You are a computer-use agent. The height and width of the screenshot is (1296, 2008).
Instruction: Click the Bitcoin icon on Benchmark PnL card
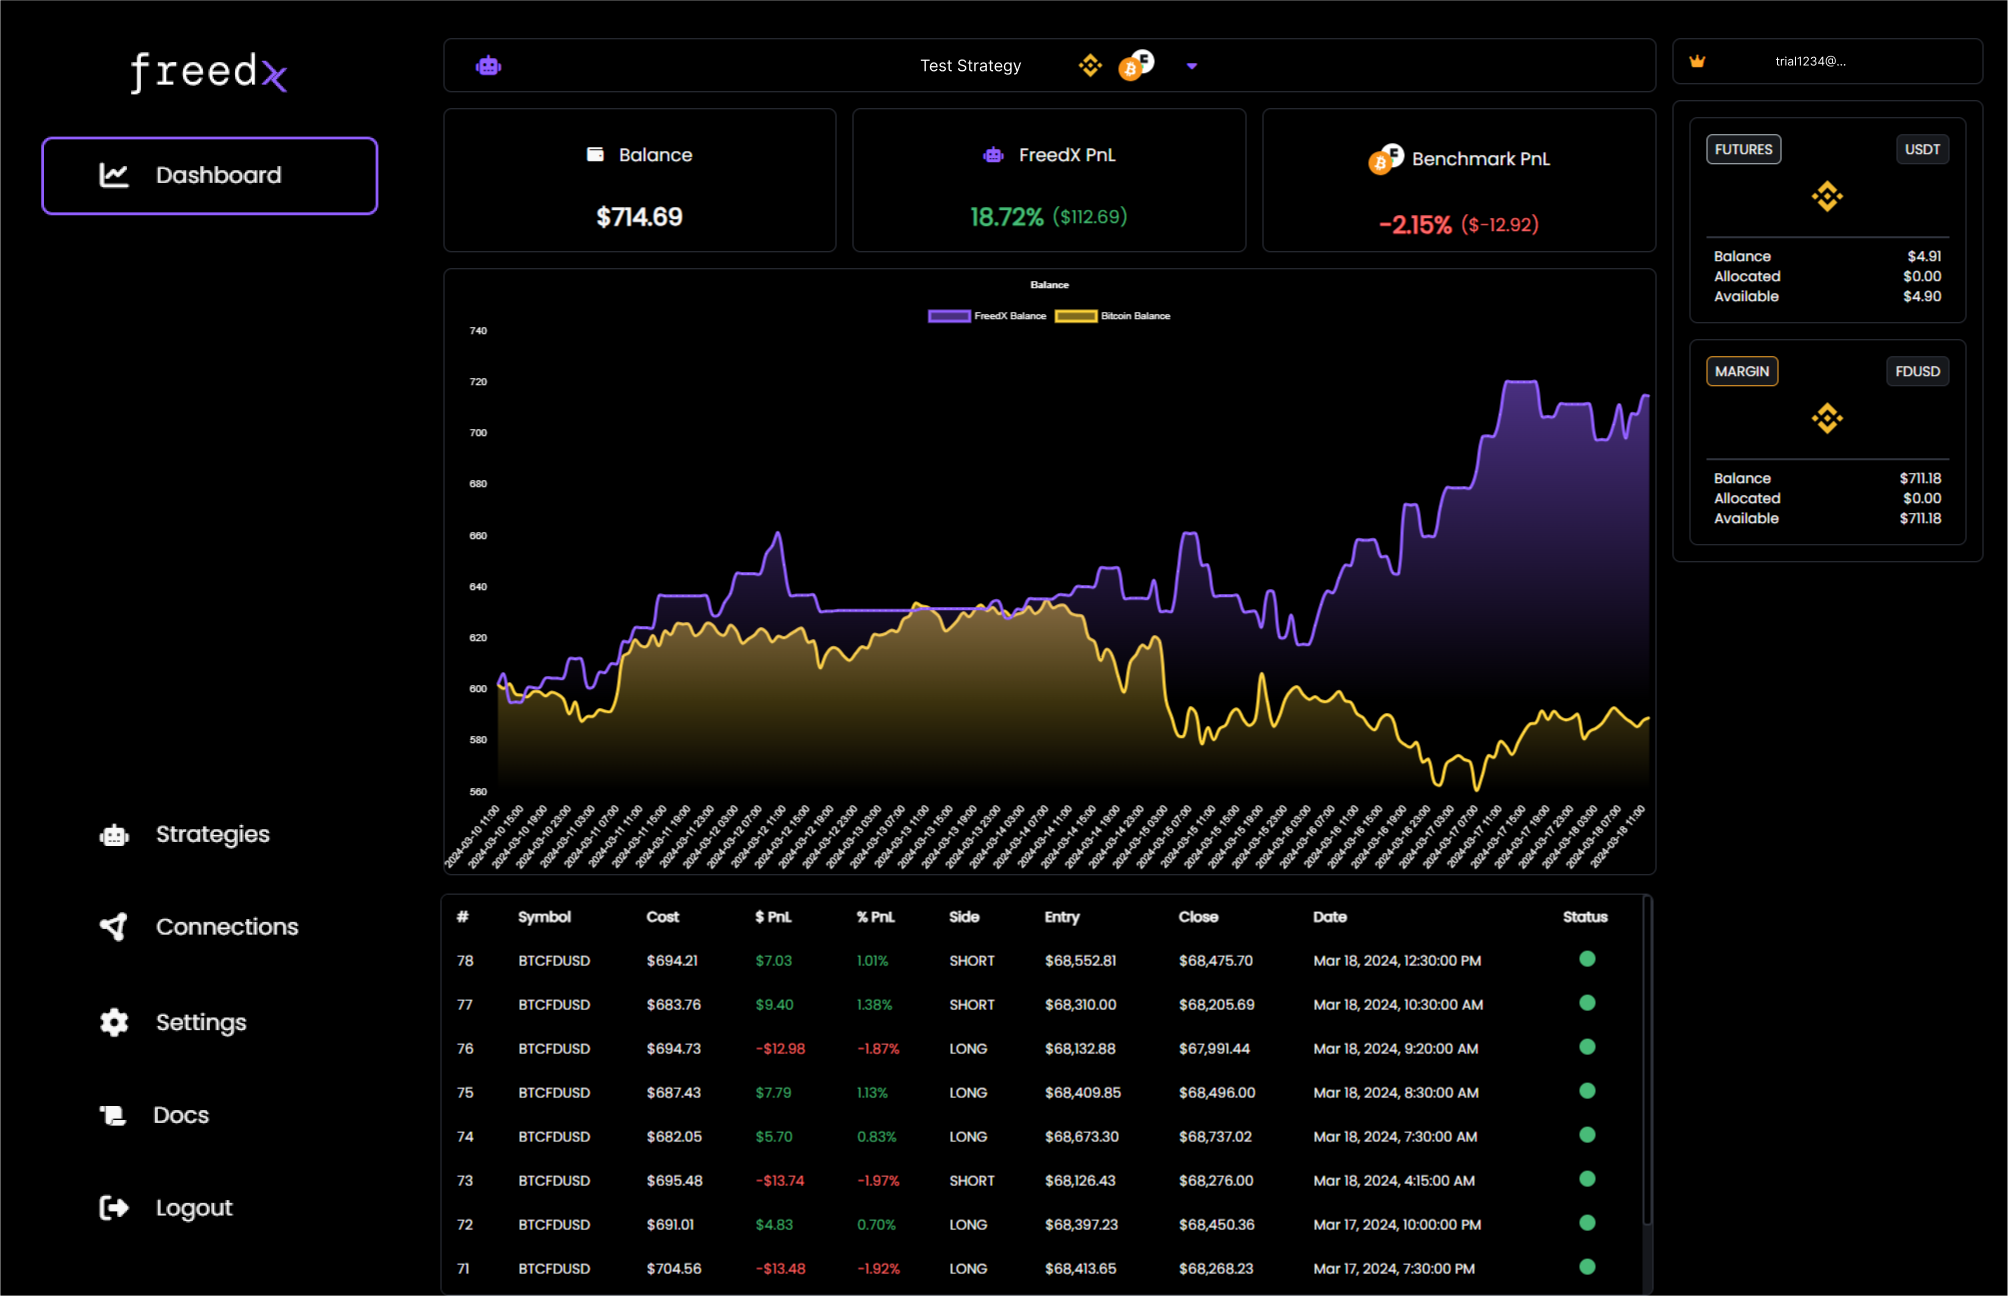1386,159
